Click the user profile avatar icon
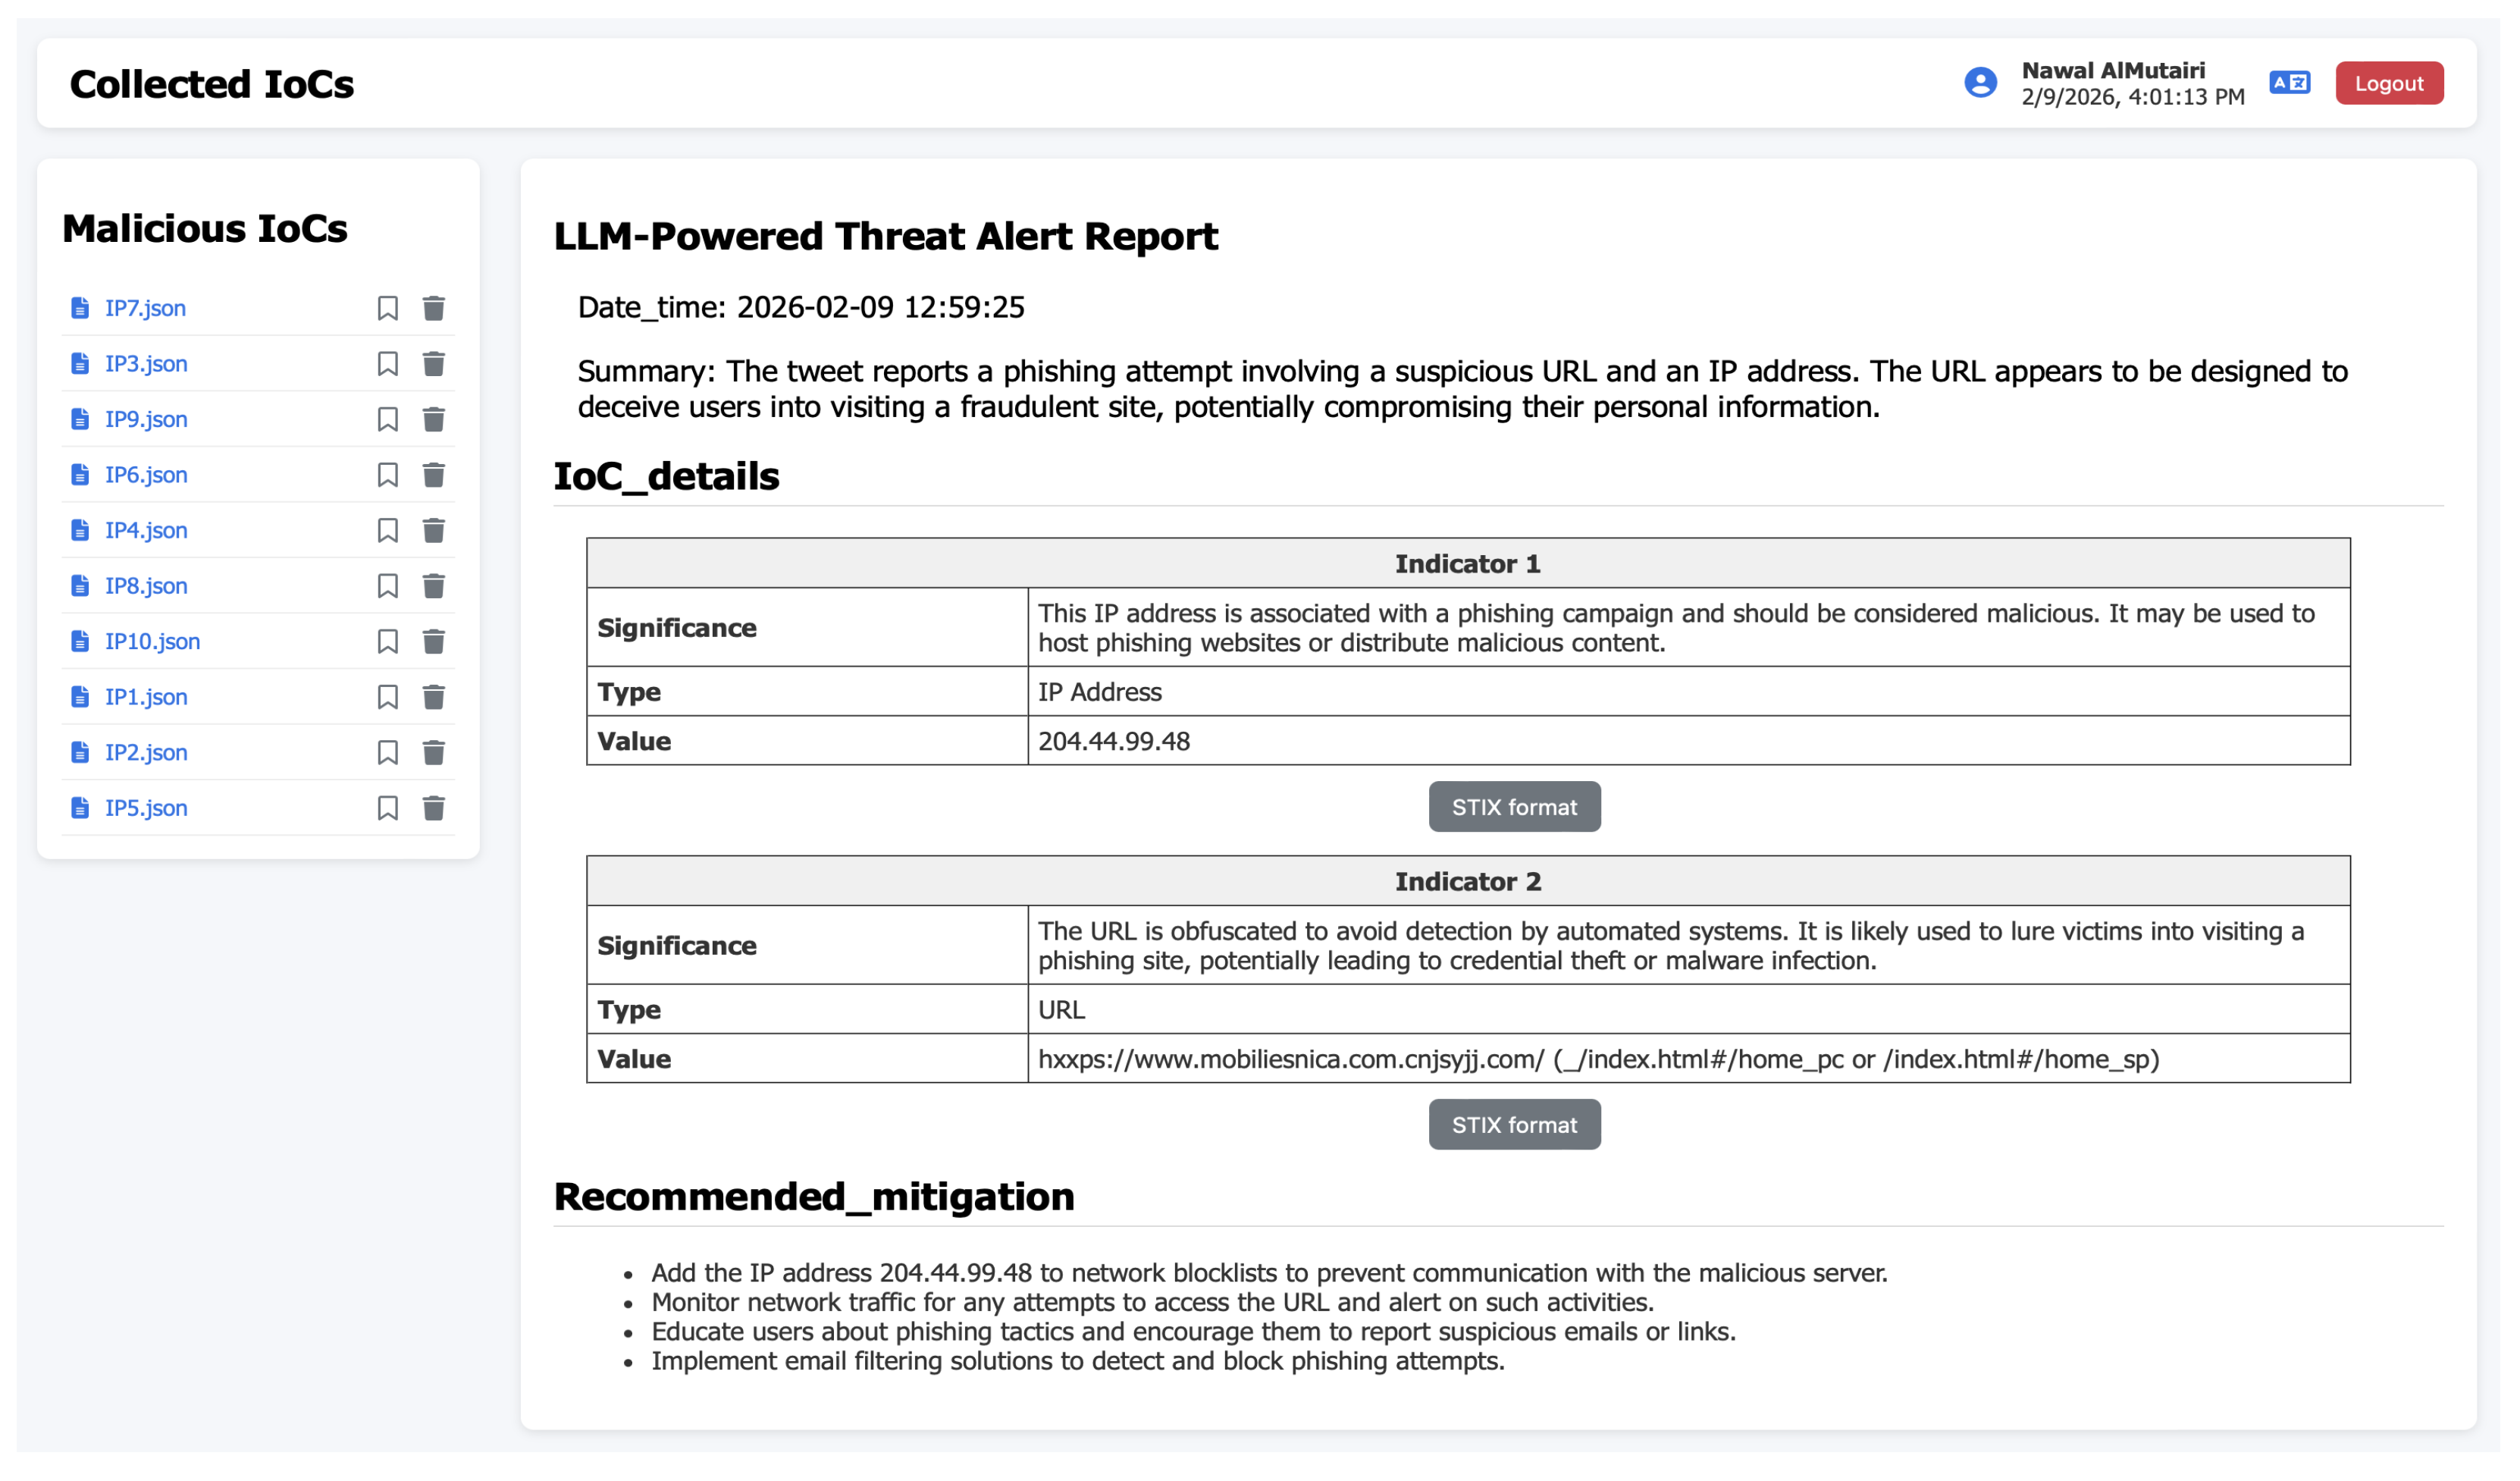The height and width of the screenshot is (1481, 2520). [x=1980, y=83]
